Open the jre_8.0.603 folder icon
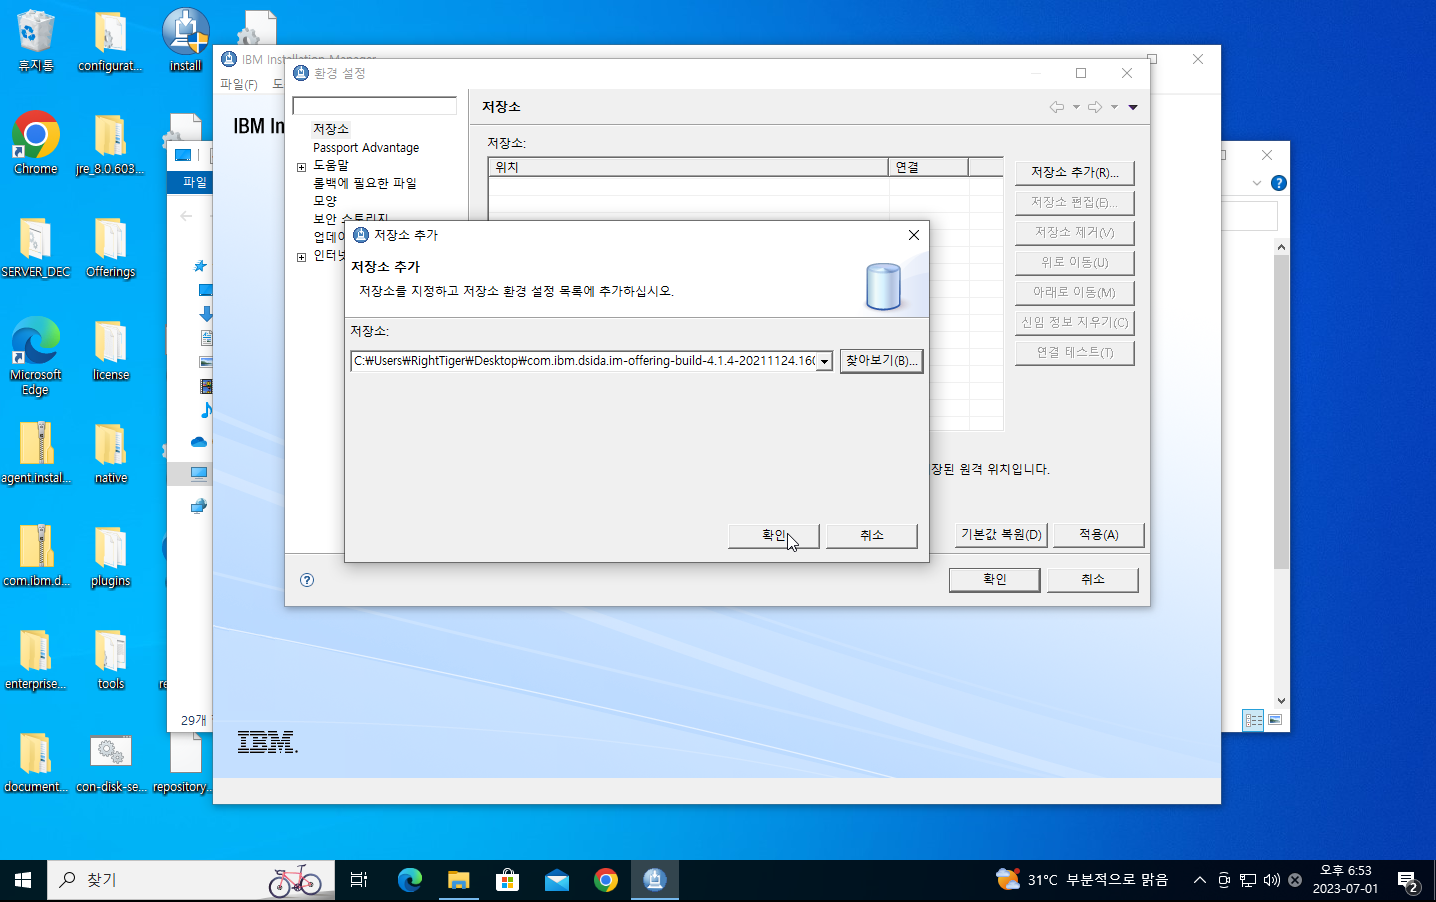The width and height of the screenshot is (1436, 902). click(110, 143)
